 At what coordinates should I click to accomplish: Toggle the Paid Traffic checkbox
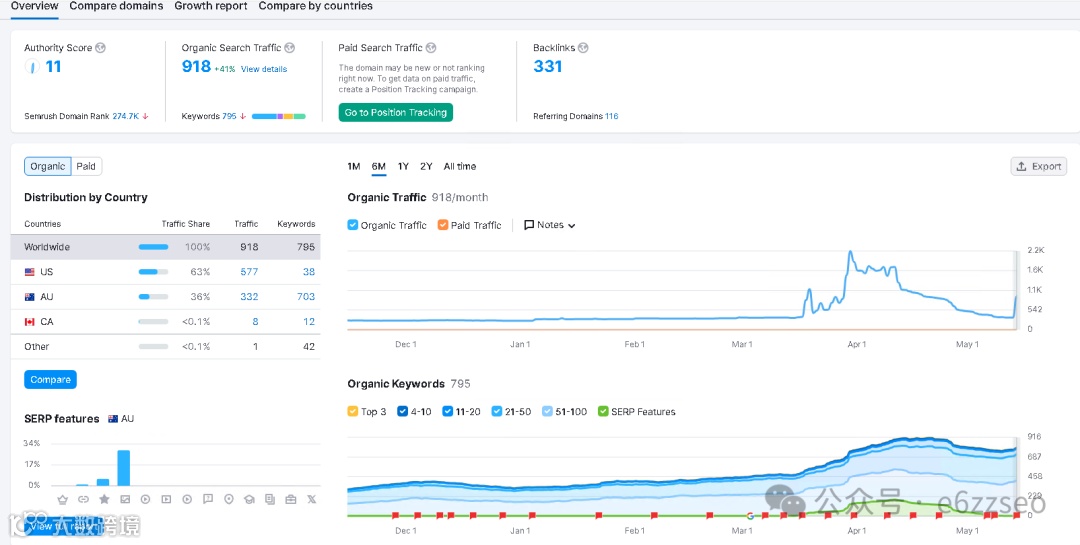tap(442, 225)
